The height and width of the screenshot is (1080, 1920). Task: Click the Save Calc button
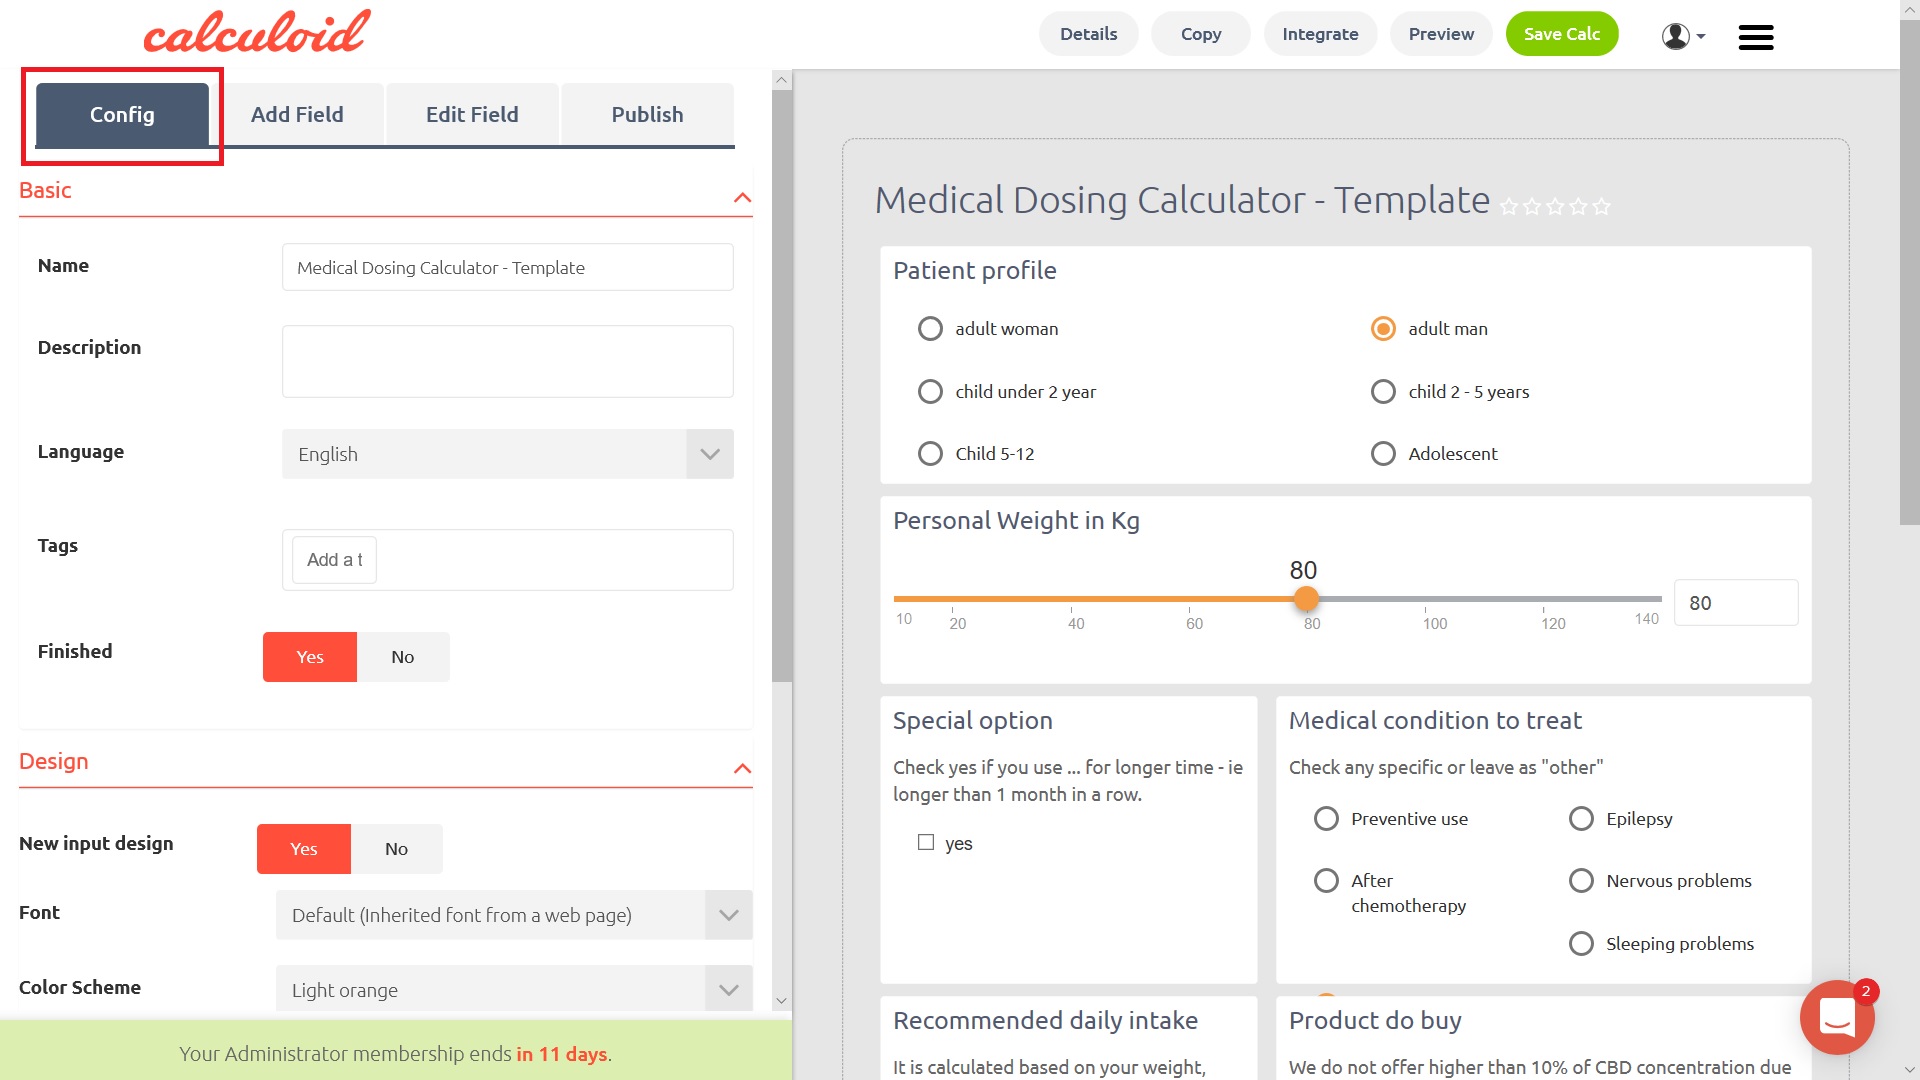(1562, 33)
